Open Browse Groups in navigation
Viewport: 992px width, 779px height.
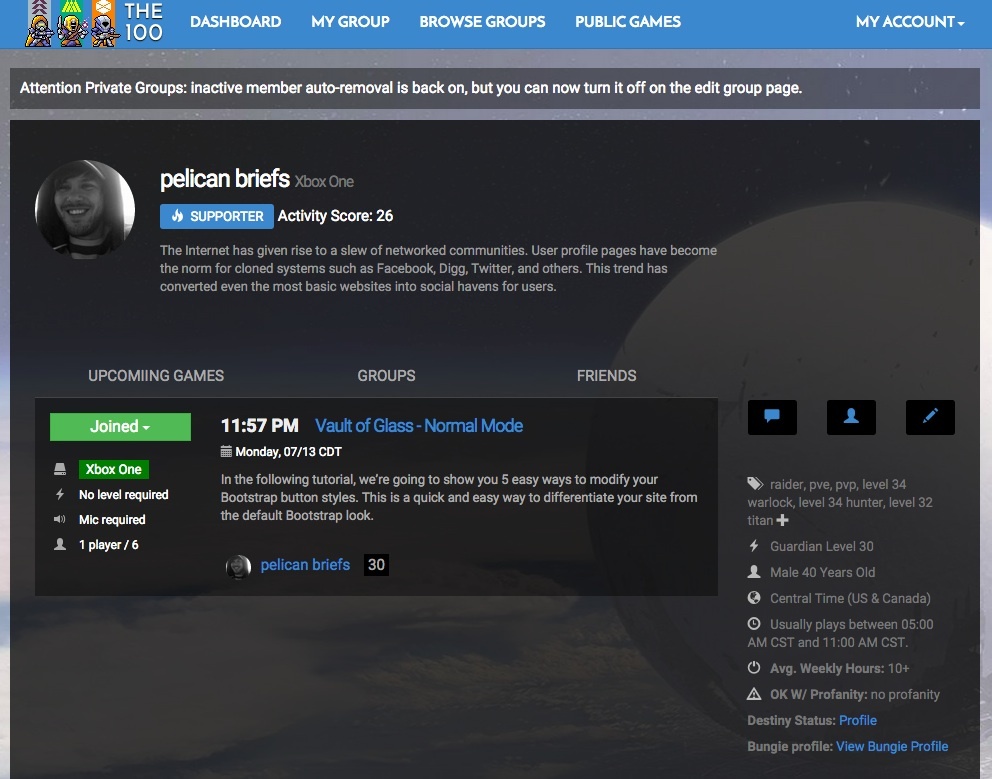point(482,21)
